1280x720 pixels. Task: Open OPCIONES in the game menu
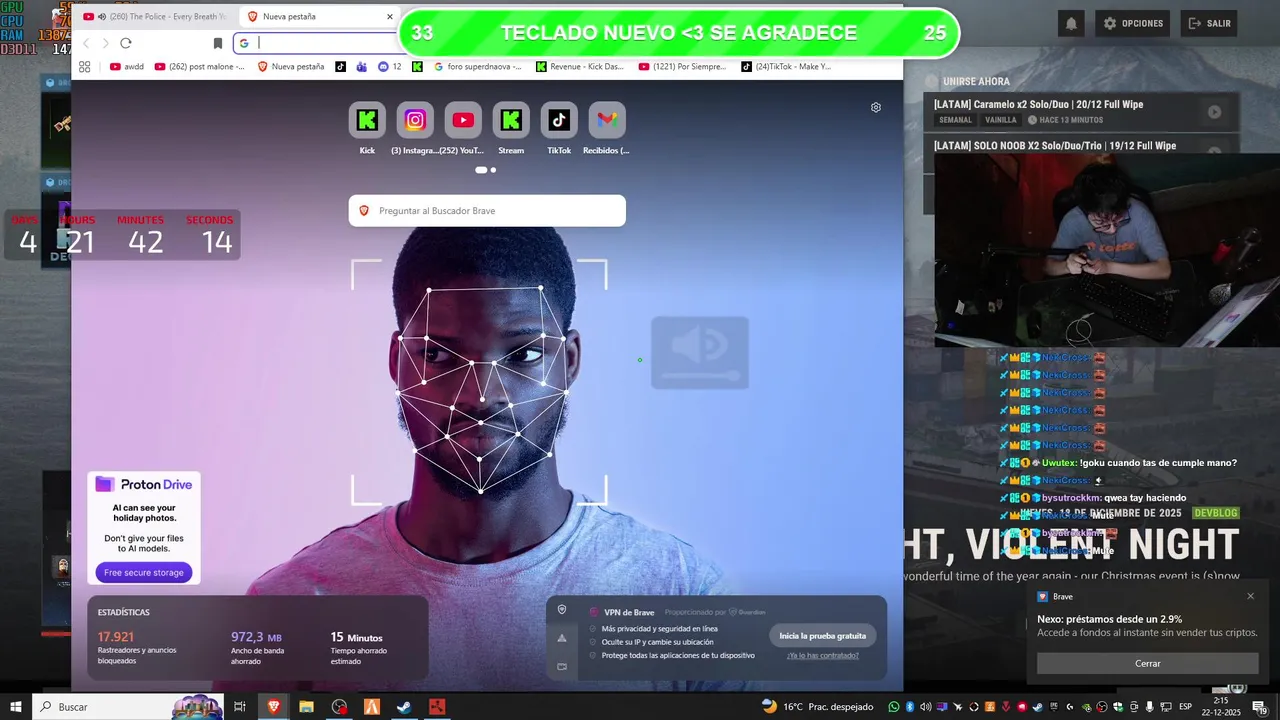point(1133,23)
